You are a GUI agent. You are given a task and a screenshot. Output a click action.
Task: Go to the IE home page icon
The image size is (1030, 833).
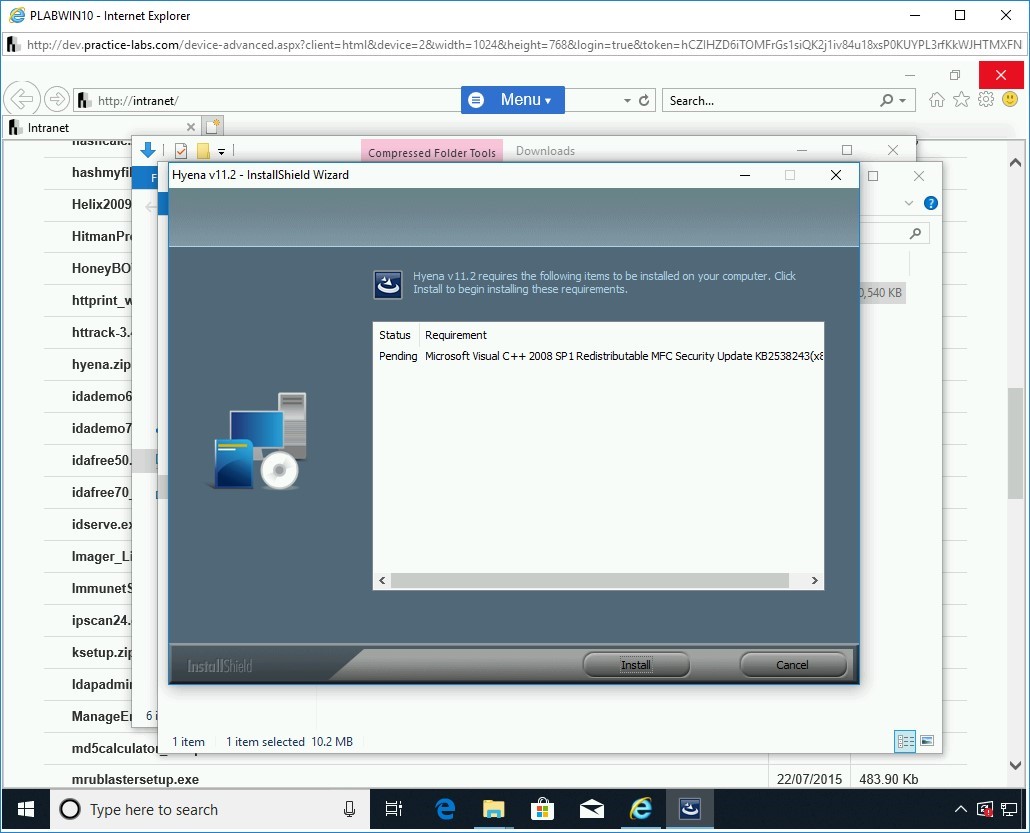[937, 100]
